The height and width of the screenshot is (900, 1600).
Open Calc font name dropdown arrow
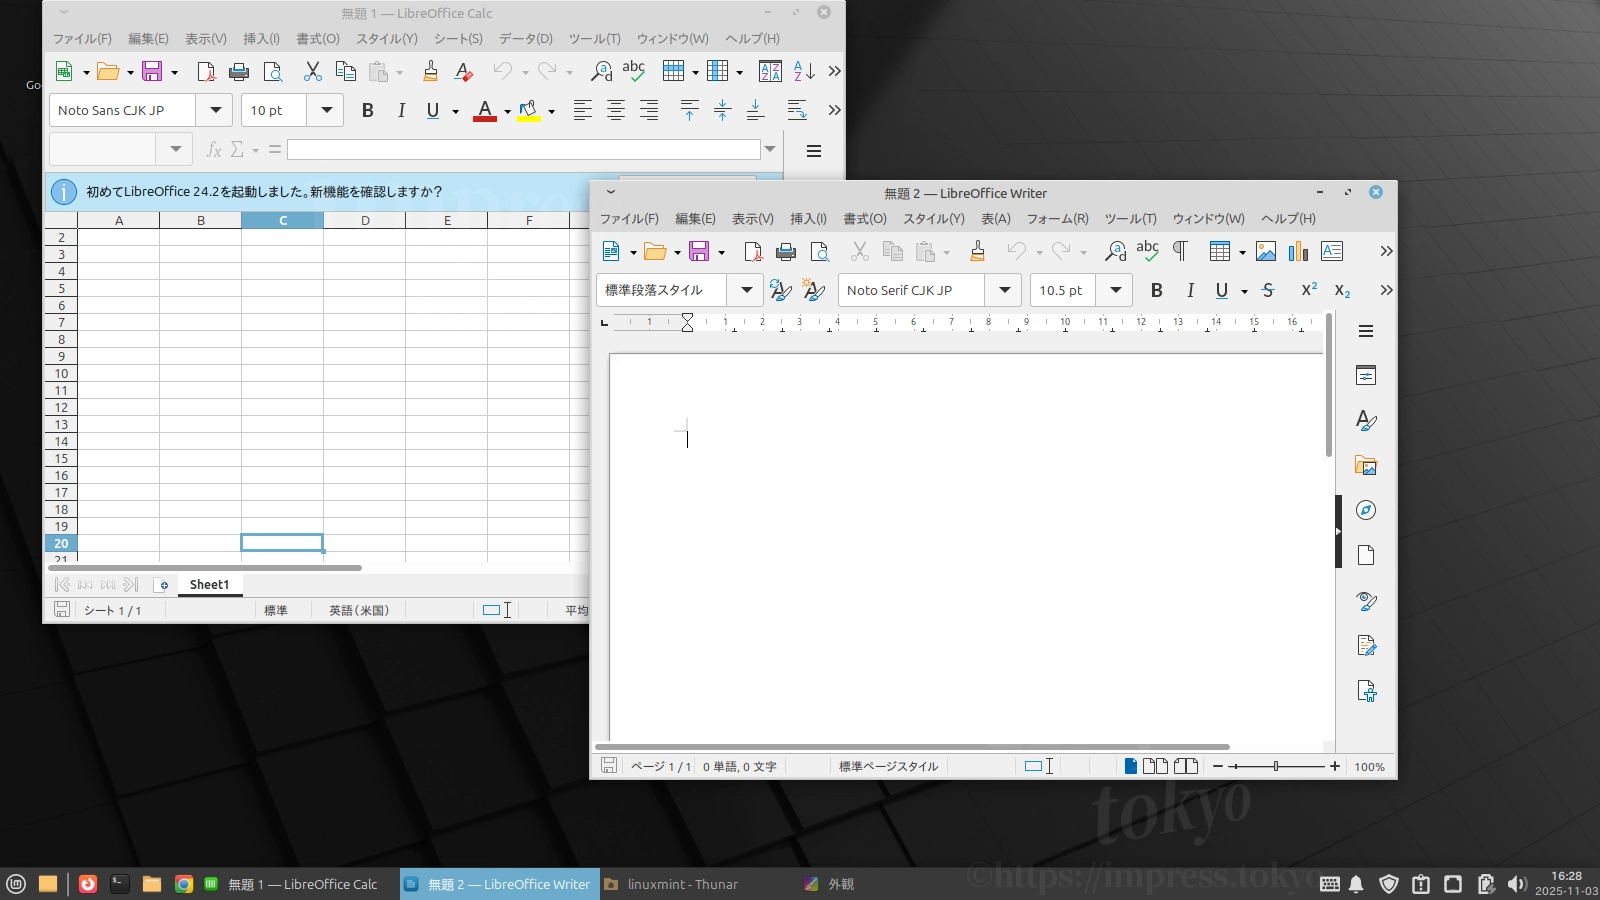click(x=215, y=110)
